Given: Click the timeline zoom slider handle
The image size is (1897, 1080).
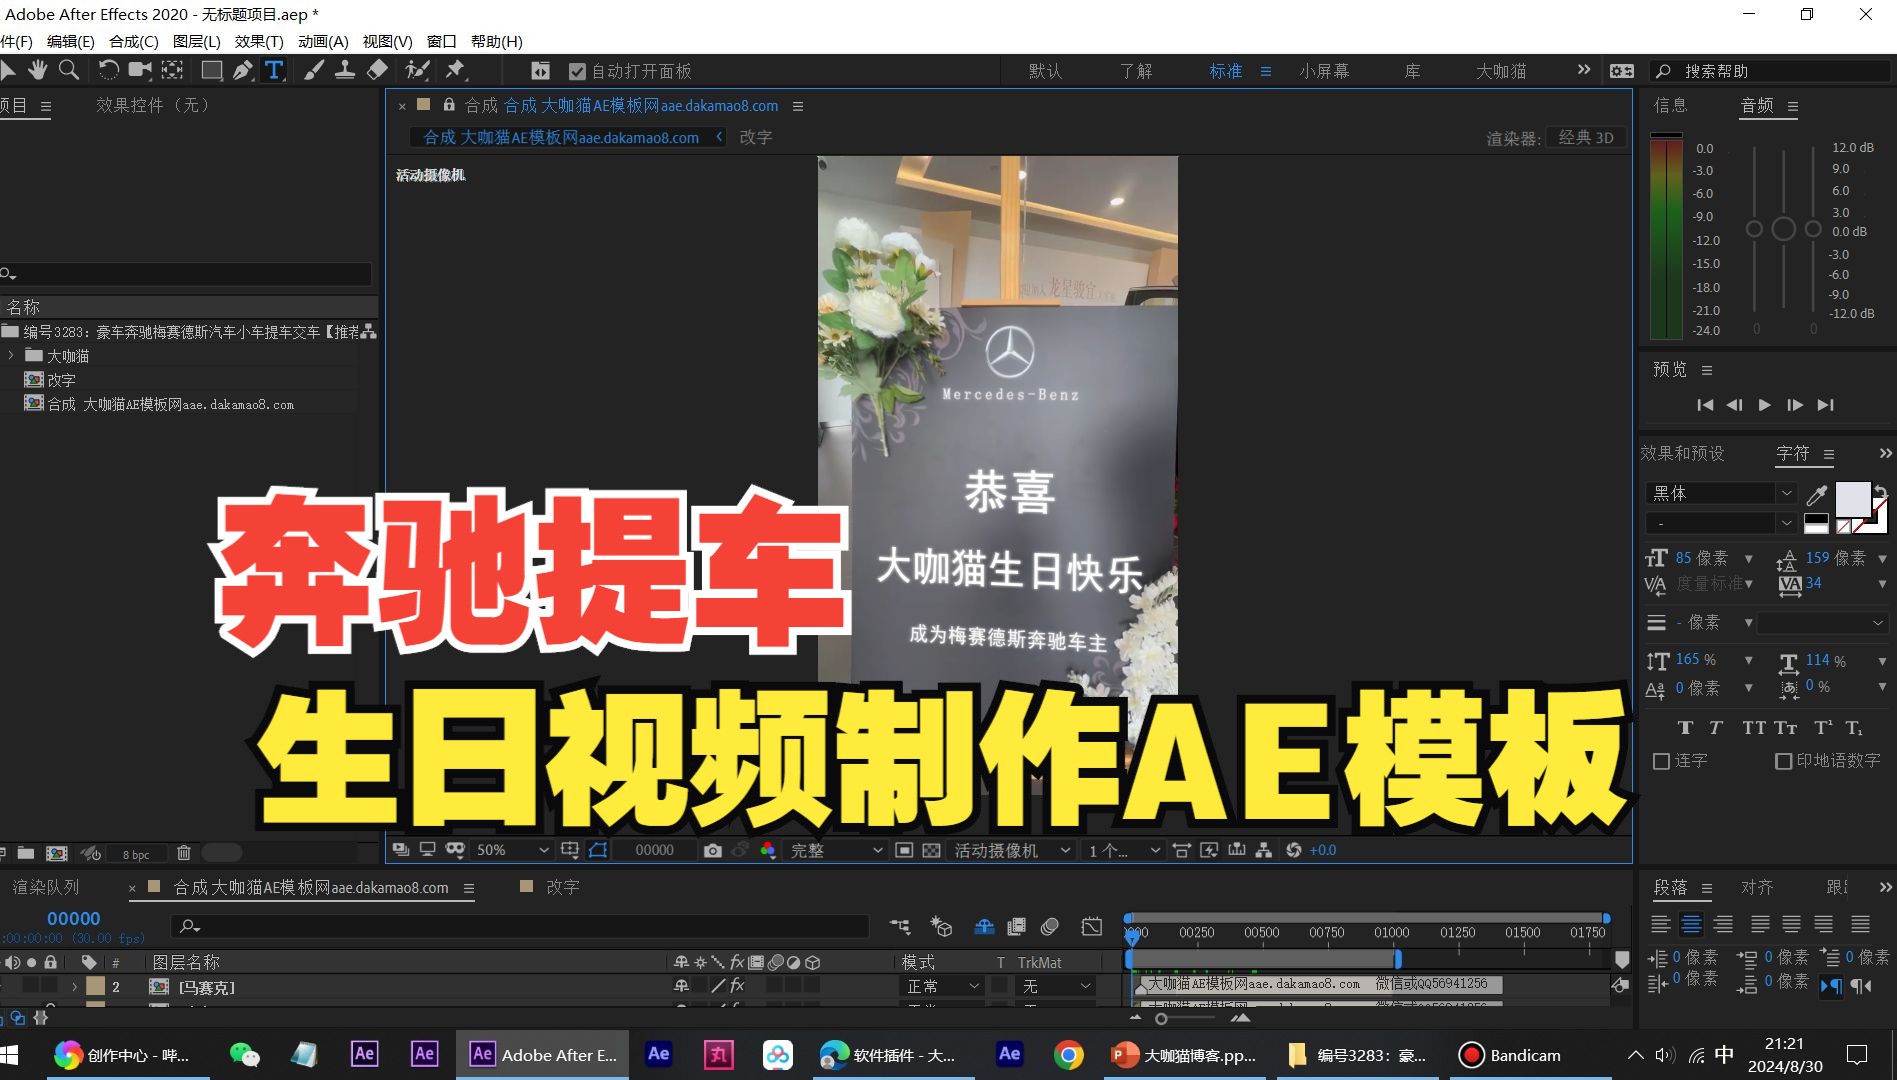Looking at the screenshot, I should pyautogui.click(x=1161, y=1019).
